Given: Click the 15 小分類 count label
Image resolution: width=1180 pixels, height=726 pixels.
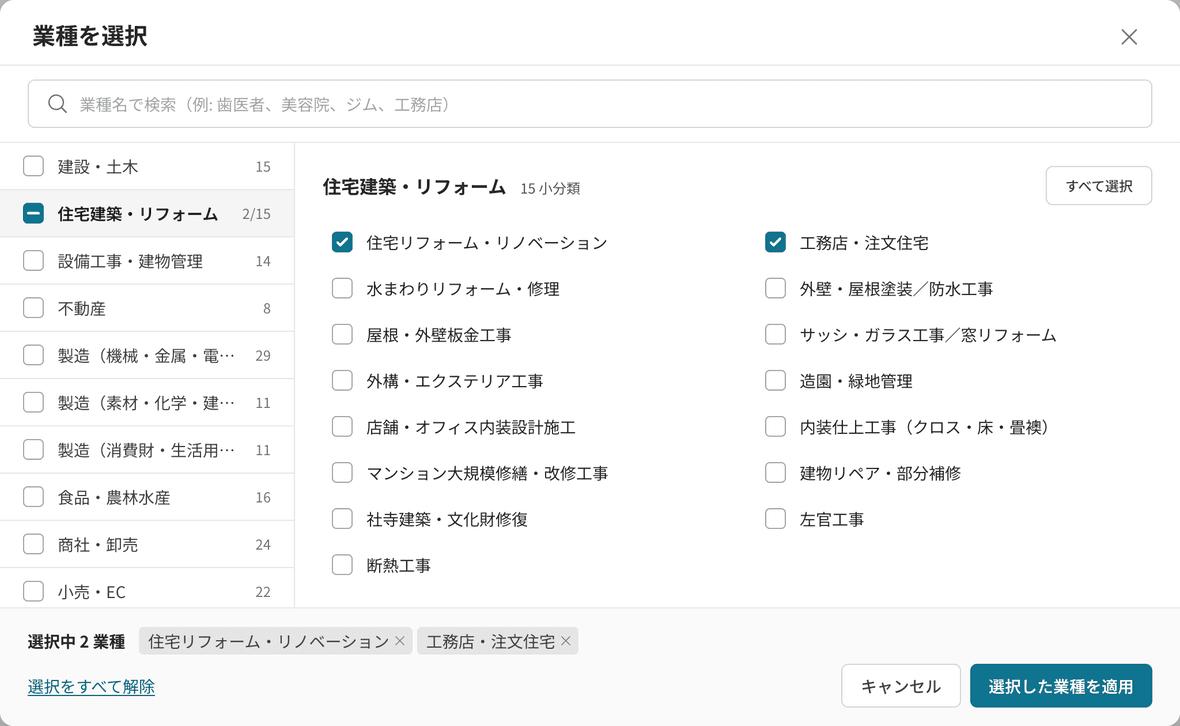Looking at the screenshot, I should point(550,188).
